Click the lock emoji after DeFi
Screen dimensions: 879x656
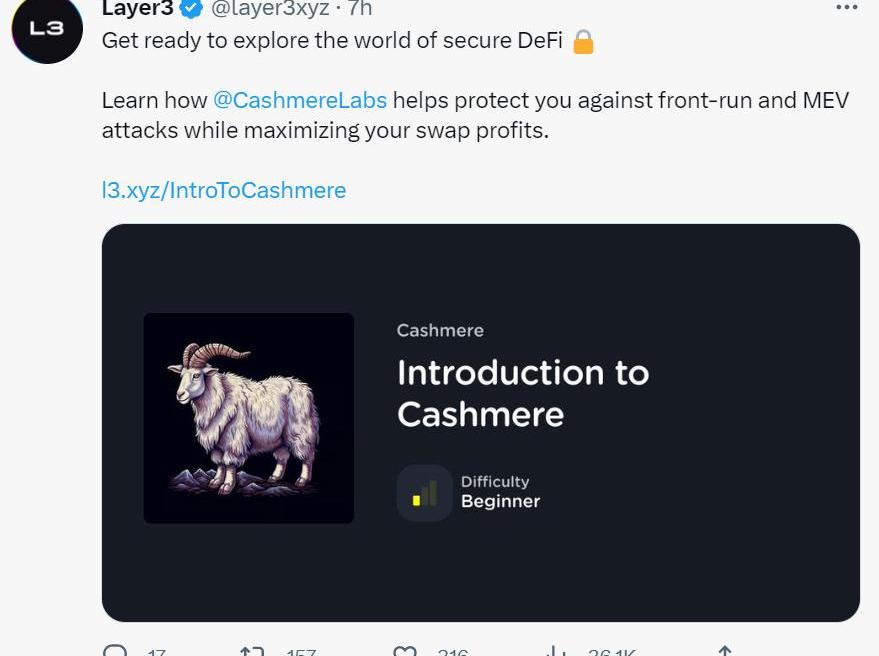583,42
